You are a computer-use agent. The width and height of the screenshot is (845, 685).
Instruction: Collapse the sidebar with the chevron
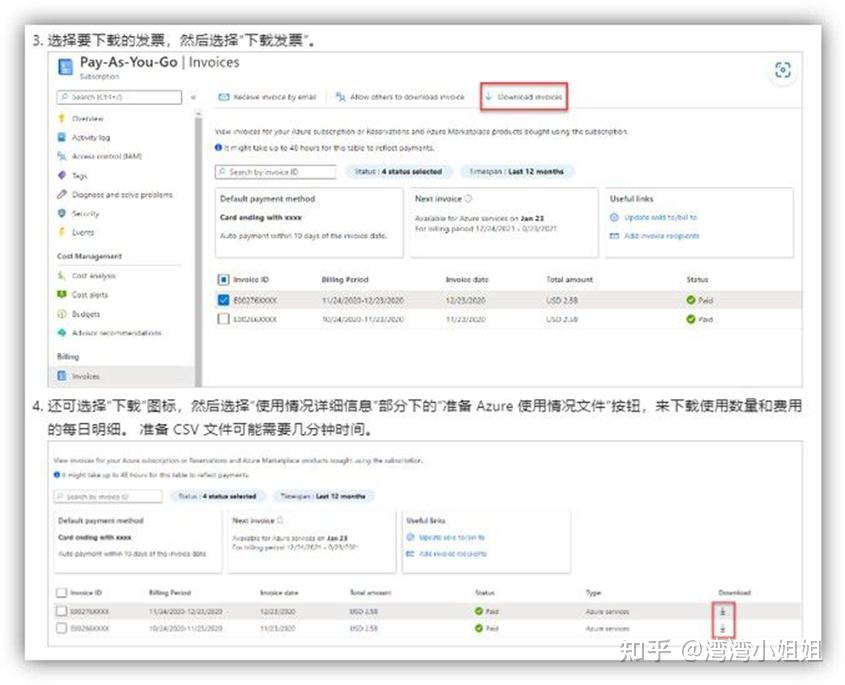click(191, 96)
